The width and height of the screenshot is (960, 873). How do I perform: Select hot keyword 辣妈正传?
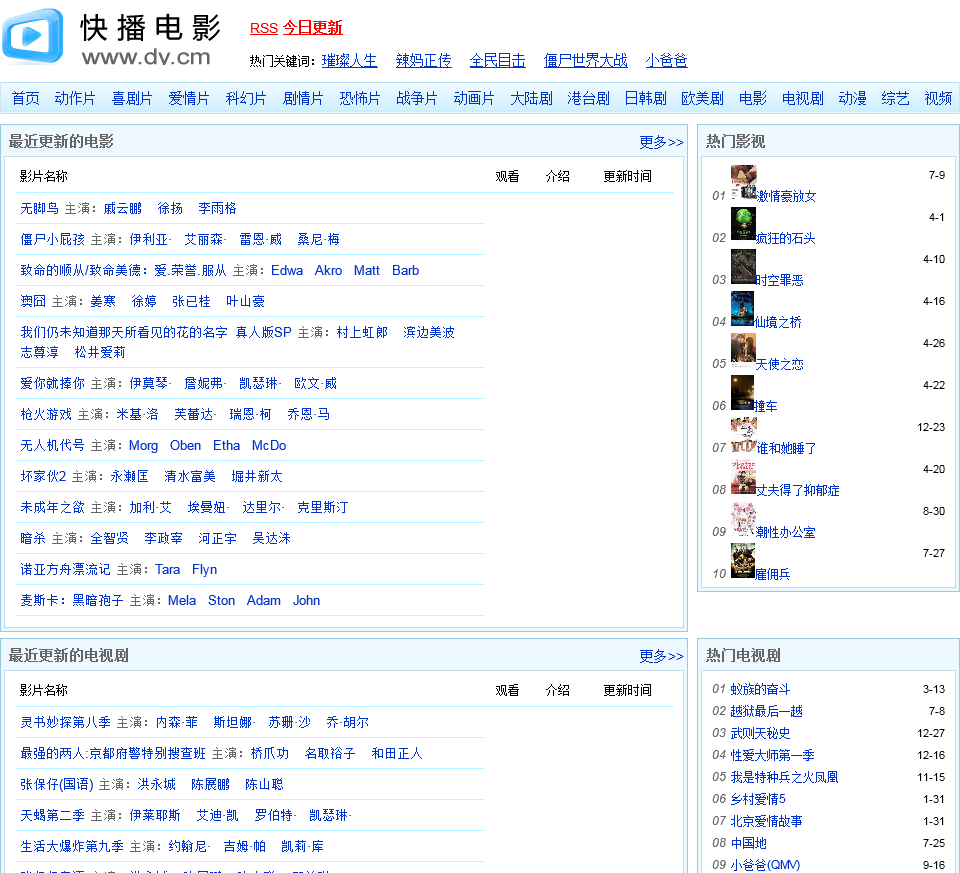[x=424, y=61]
